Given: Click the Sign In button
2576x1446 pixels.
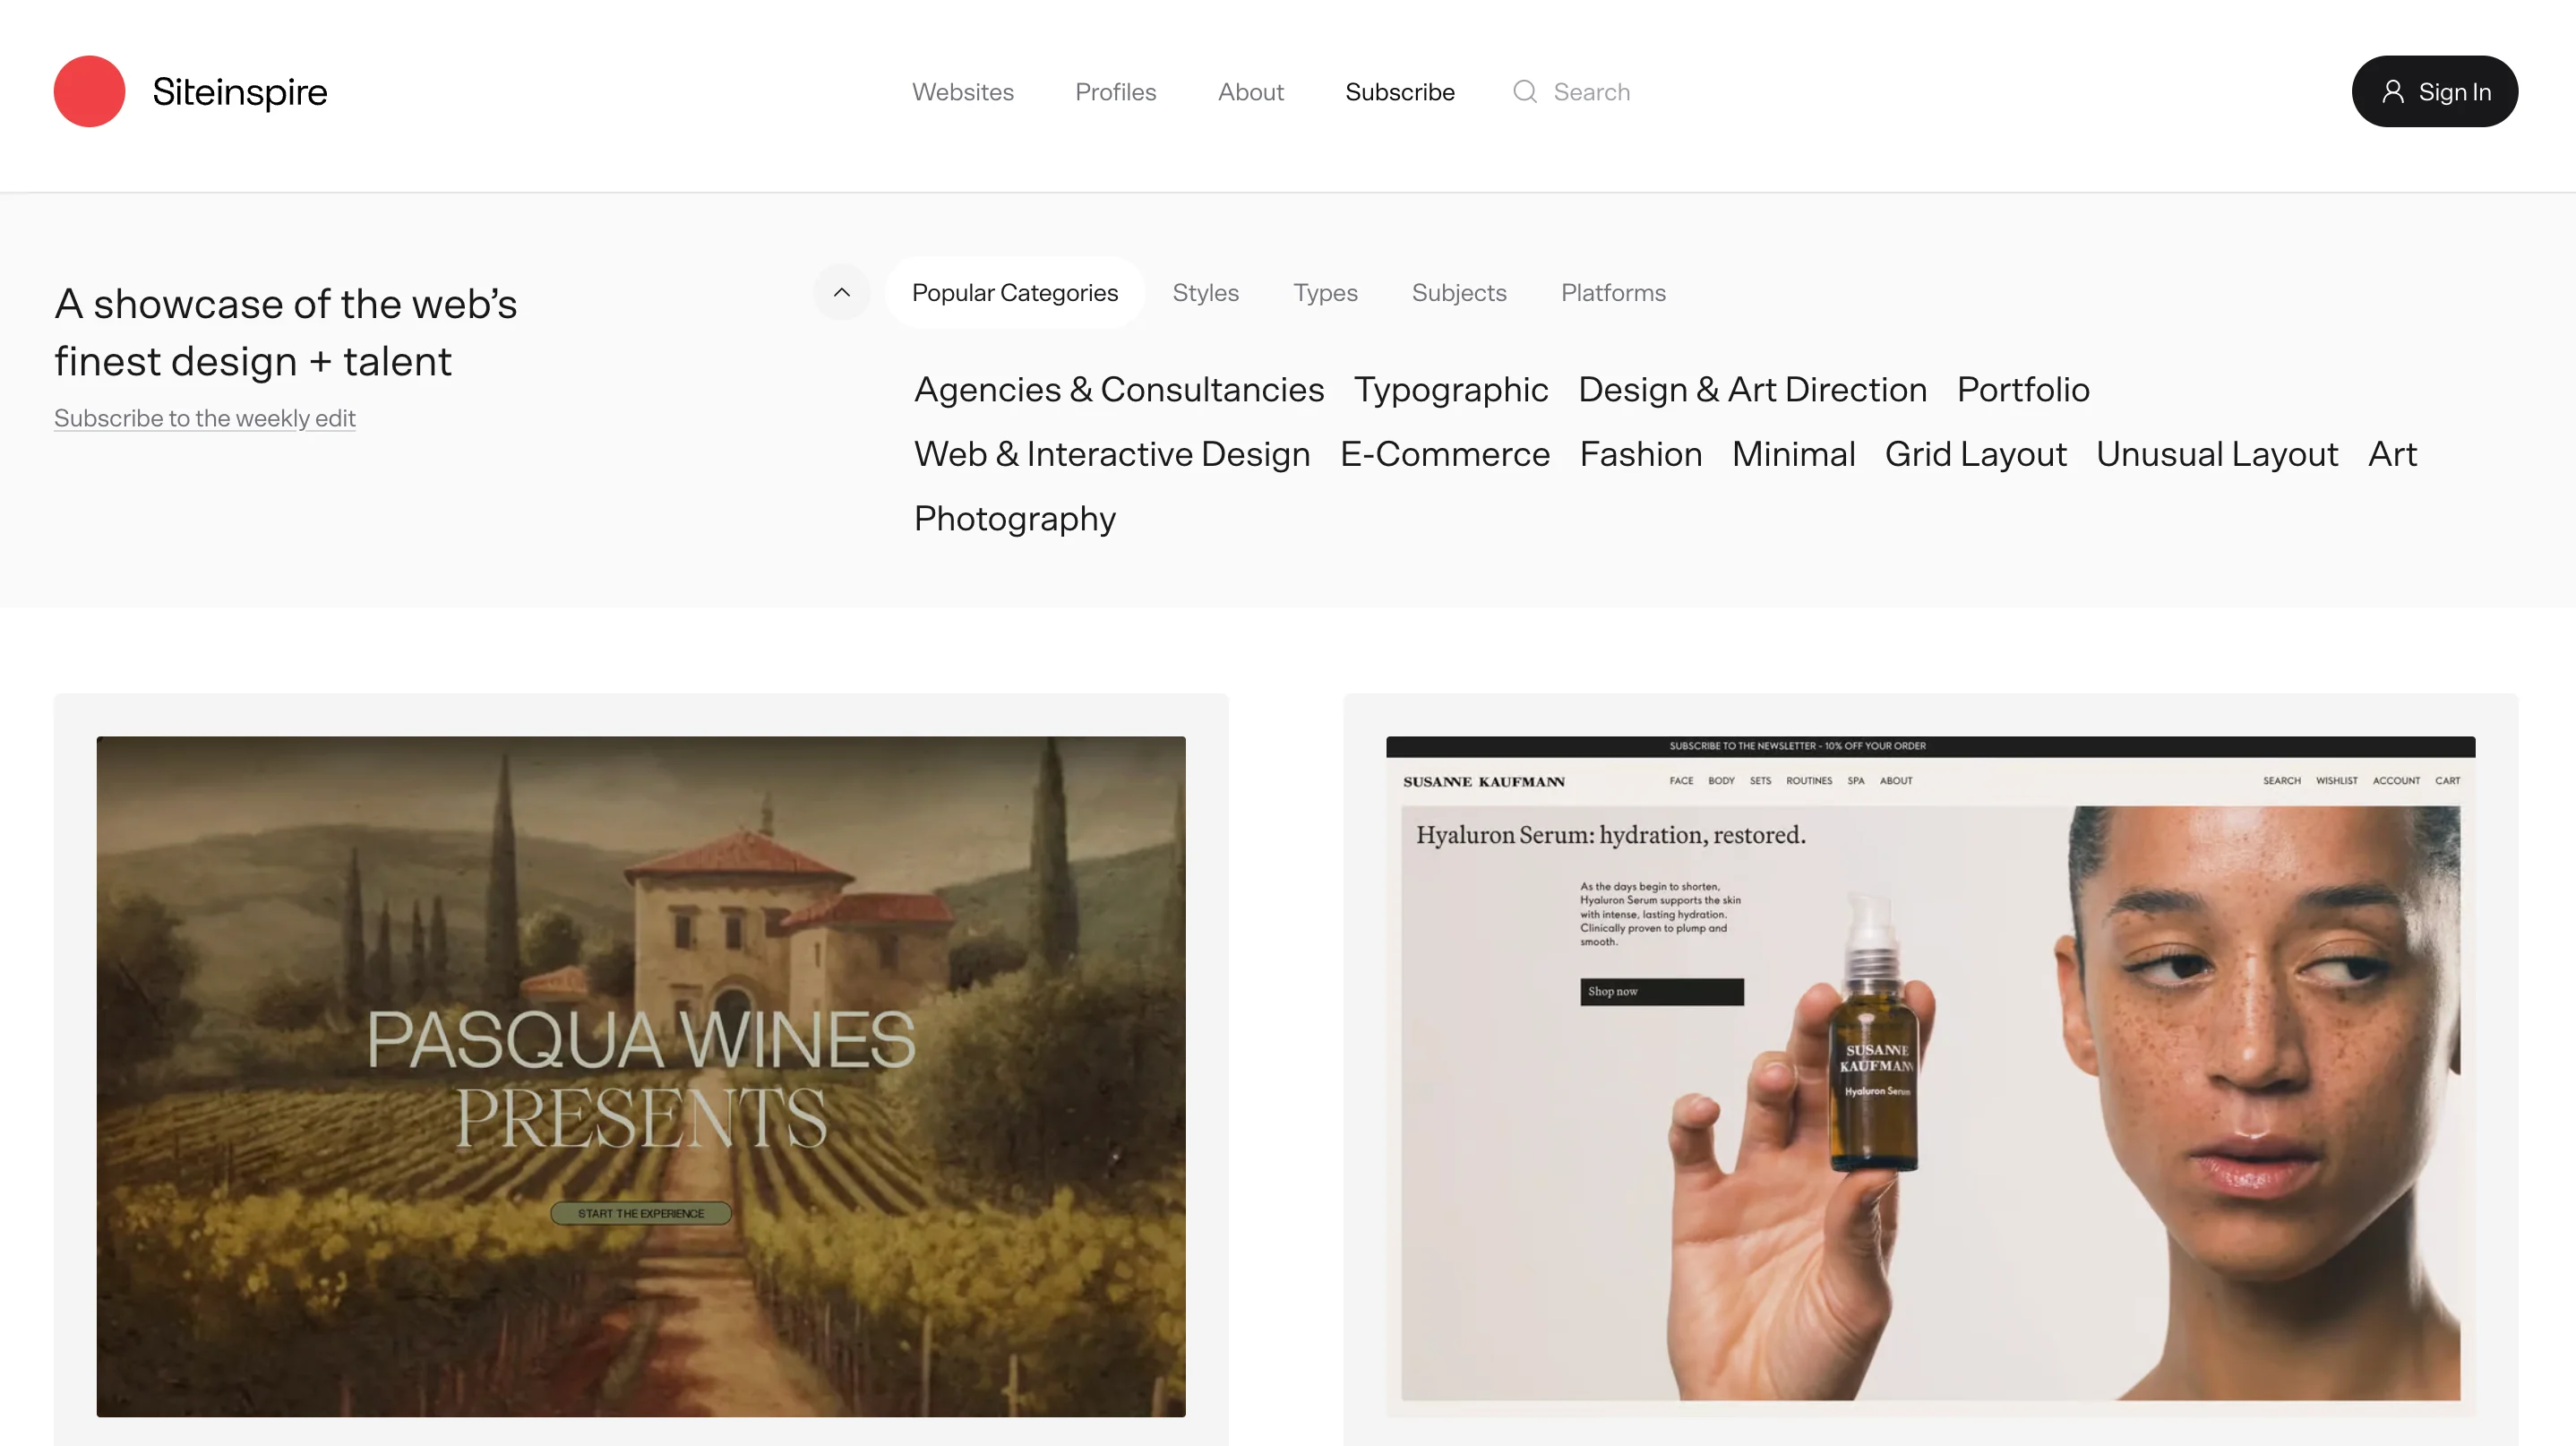Looking at the screenshot, I should [2434, 91].
